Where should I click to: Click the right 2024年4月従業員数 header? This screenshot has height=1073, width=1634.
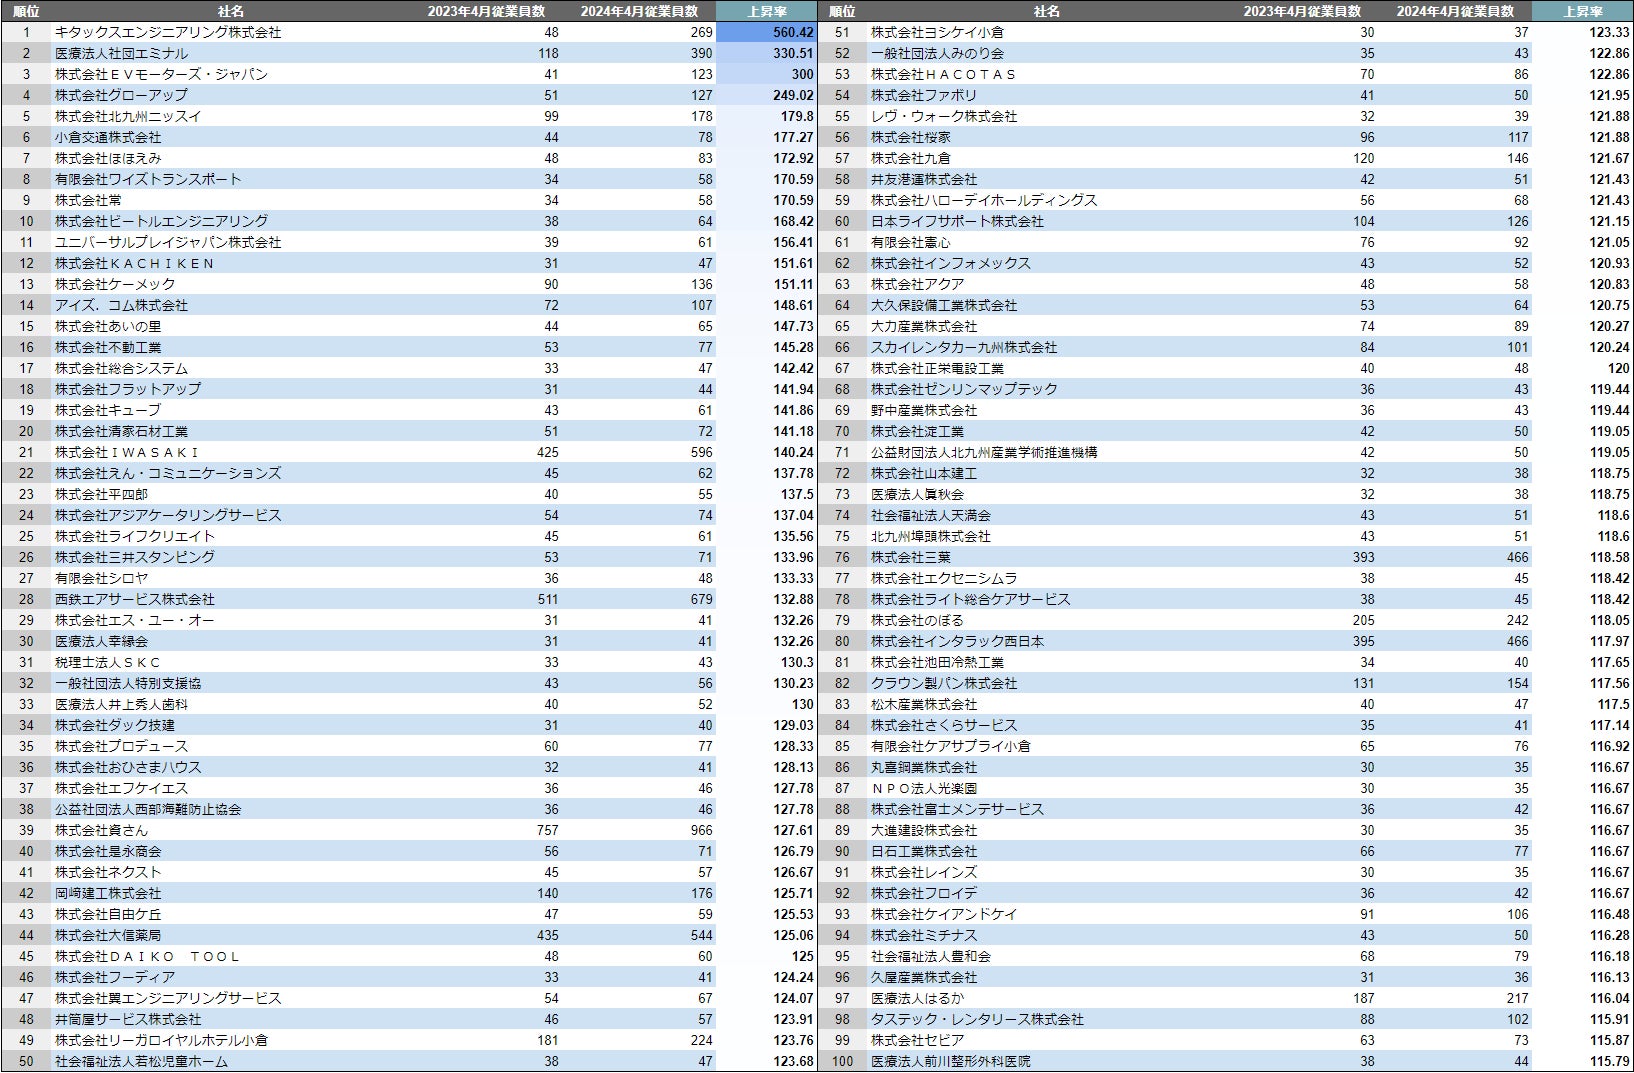(1455, 11)
